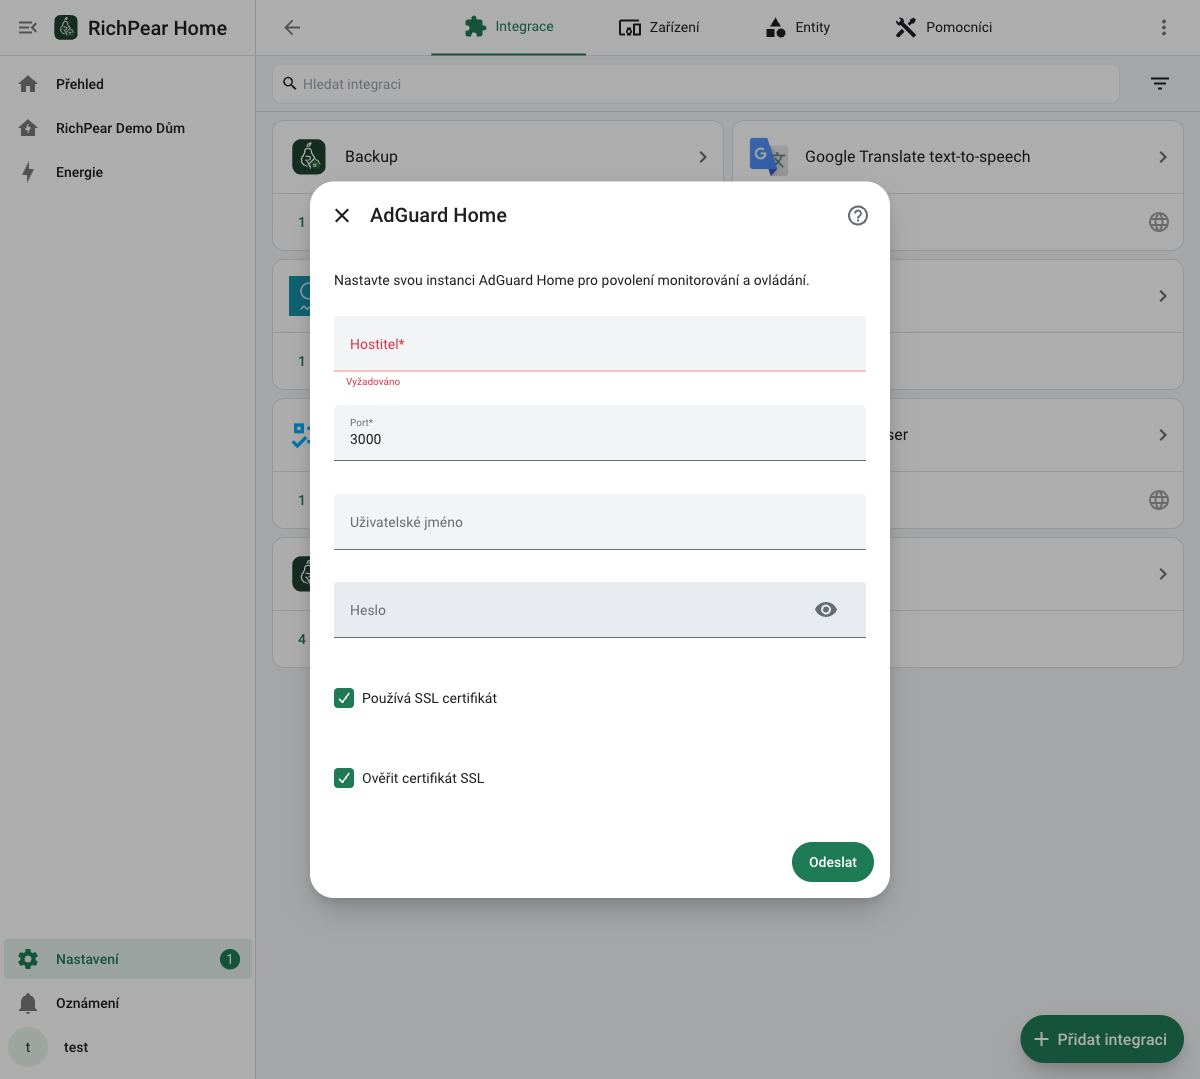
Task: Open the three-dot overflow menu
Action: click(x=1163, y=28)
